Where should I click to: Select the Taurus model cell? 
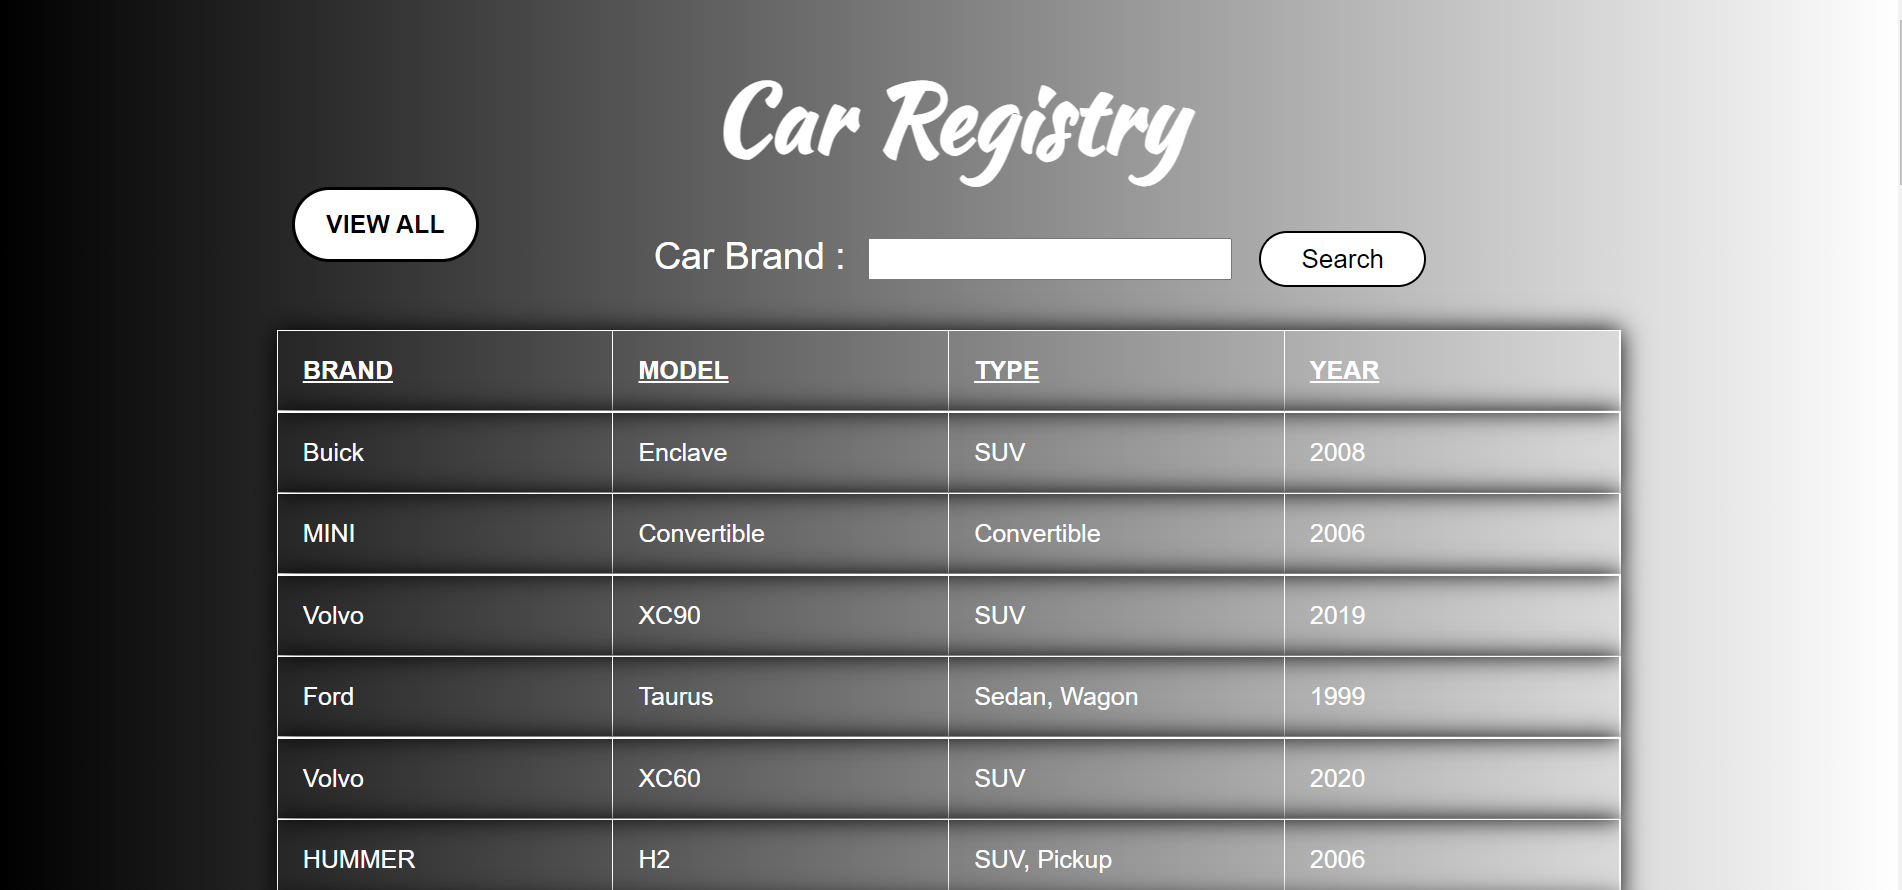(x=780, y=697)
